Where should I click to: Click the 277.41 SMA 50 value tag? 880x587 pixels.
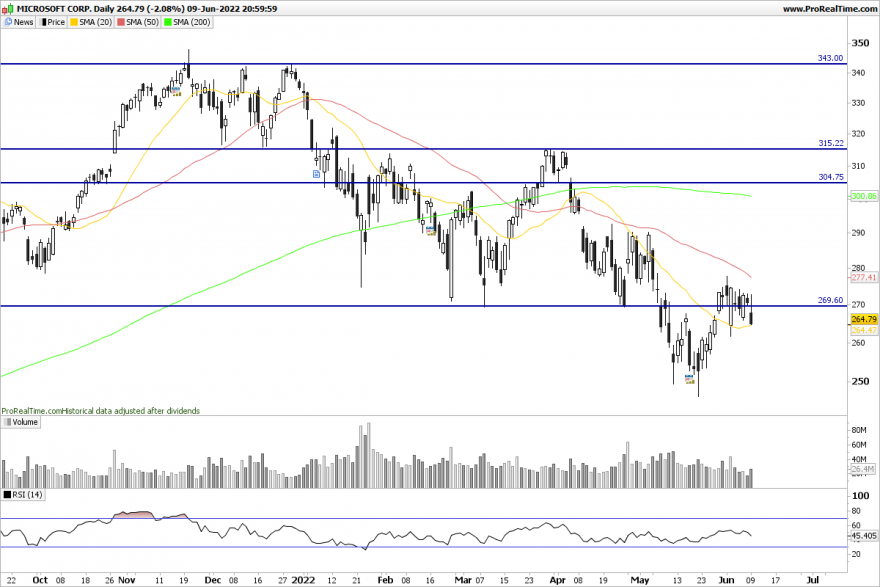click(x=864, y=277)
